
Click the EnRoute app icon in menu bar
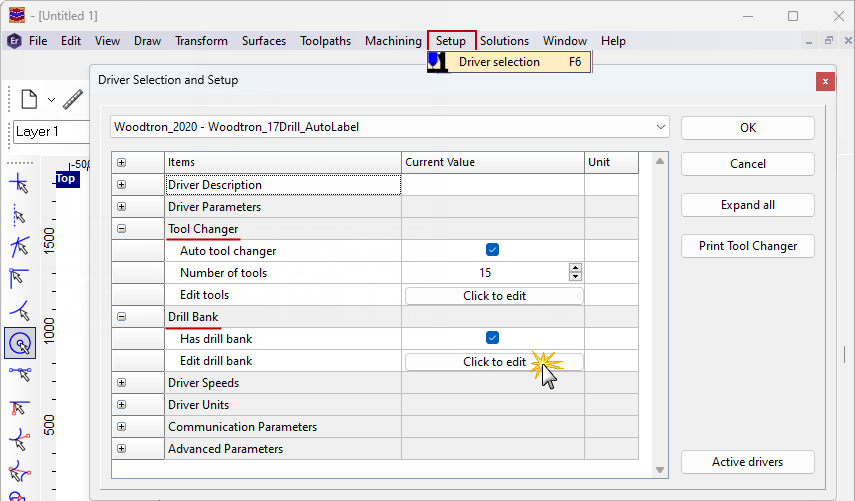coord(14,41)
